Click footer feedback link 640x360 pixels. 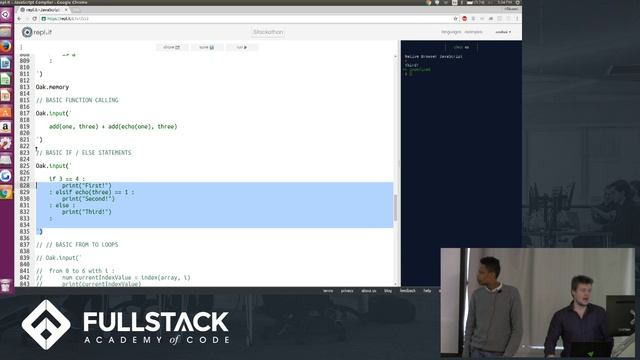[407, 291]
